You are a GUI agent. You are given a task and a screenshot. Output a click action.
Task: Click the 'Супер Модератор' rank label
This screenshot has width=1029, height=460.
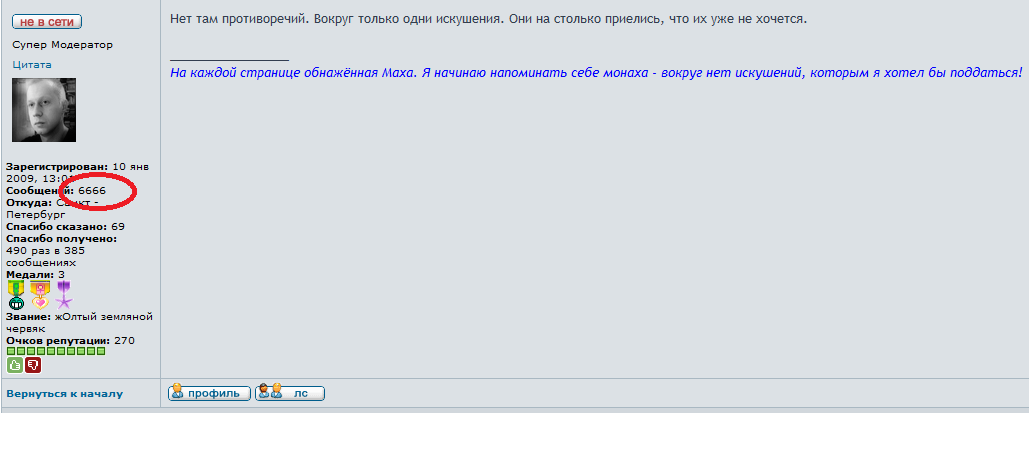click(x=63, y=45)
